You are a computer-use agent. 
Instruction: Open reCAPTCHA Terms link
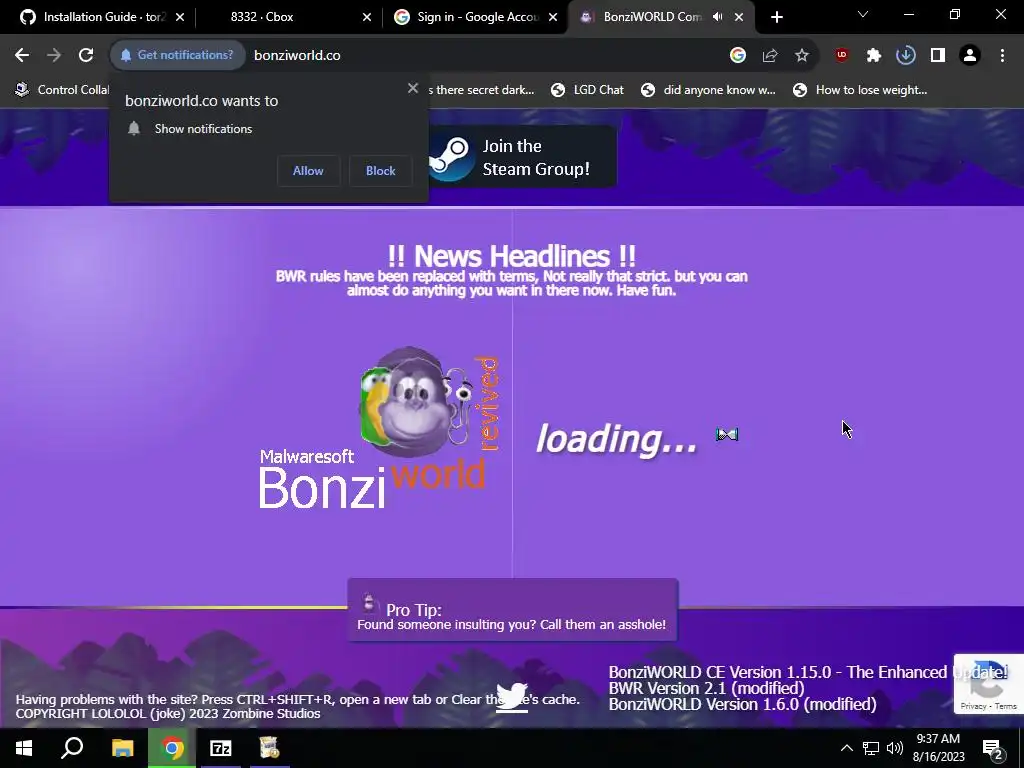(1006, 706)
